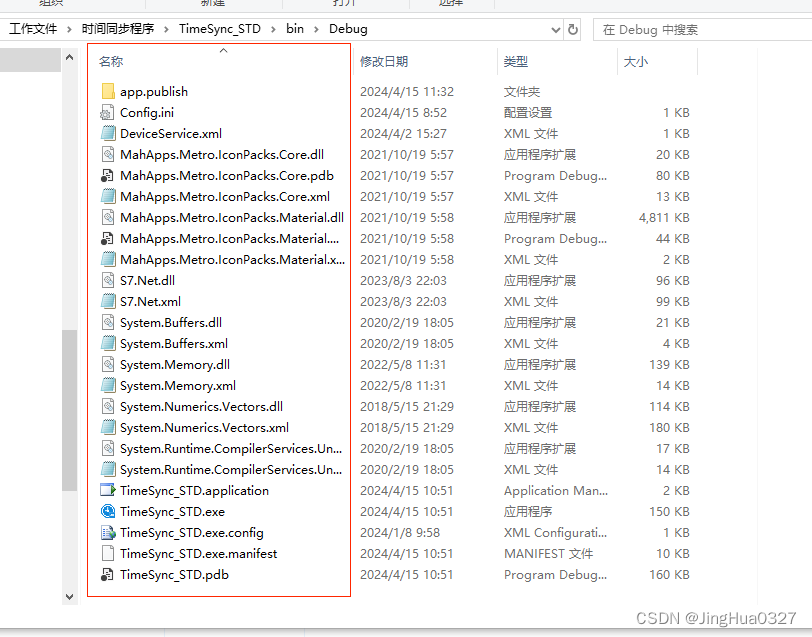Click the DeviceService.xml file icon

pyautogui.click(x=108, y=133)
